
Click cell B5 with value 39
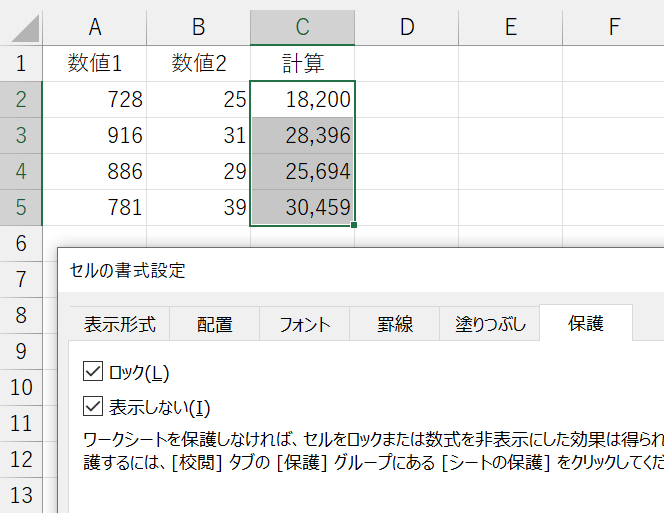point(198,208)
